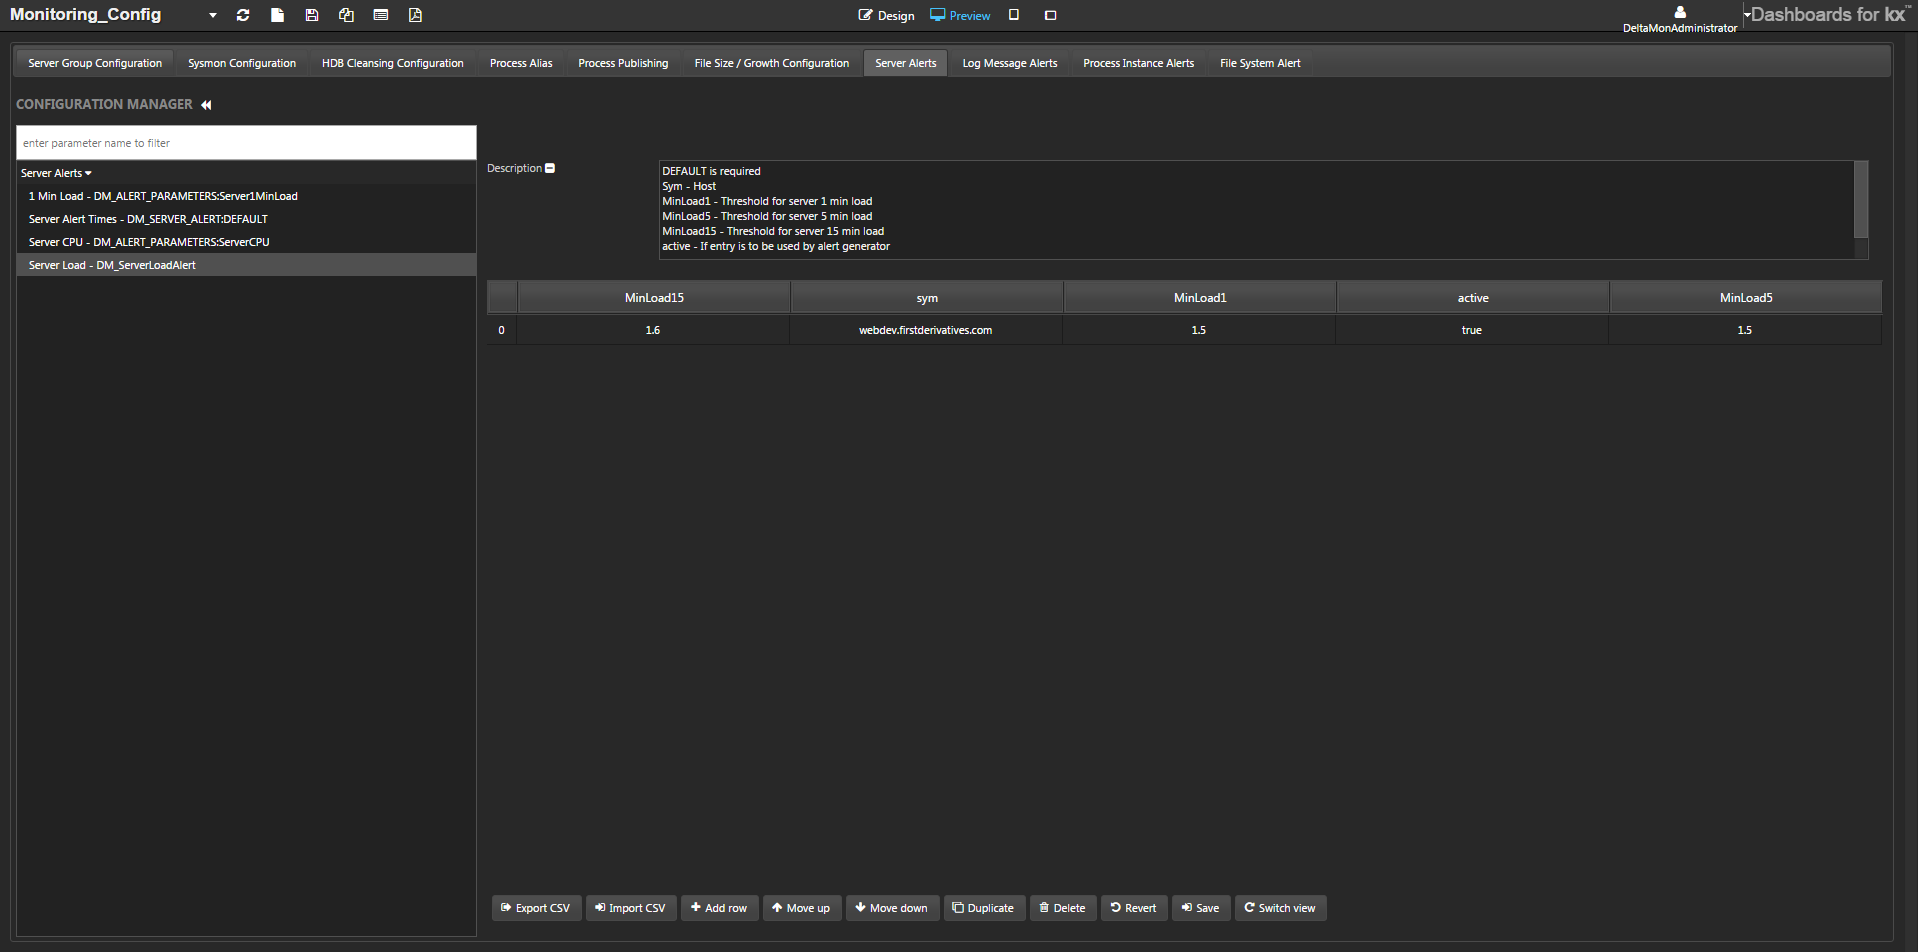Image resolution: width=1918 pixels, height=952 pixels.
Task: Click Import CSV button
Action: pyautogui.click(x=631, y=908)
